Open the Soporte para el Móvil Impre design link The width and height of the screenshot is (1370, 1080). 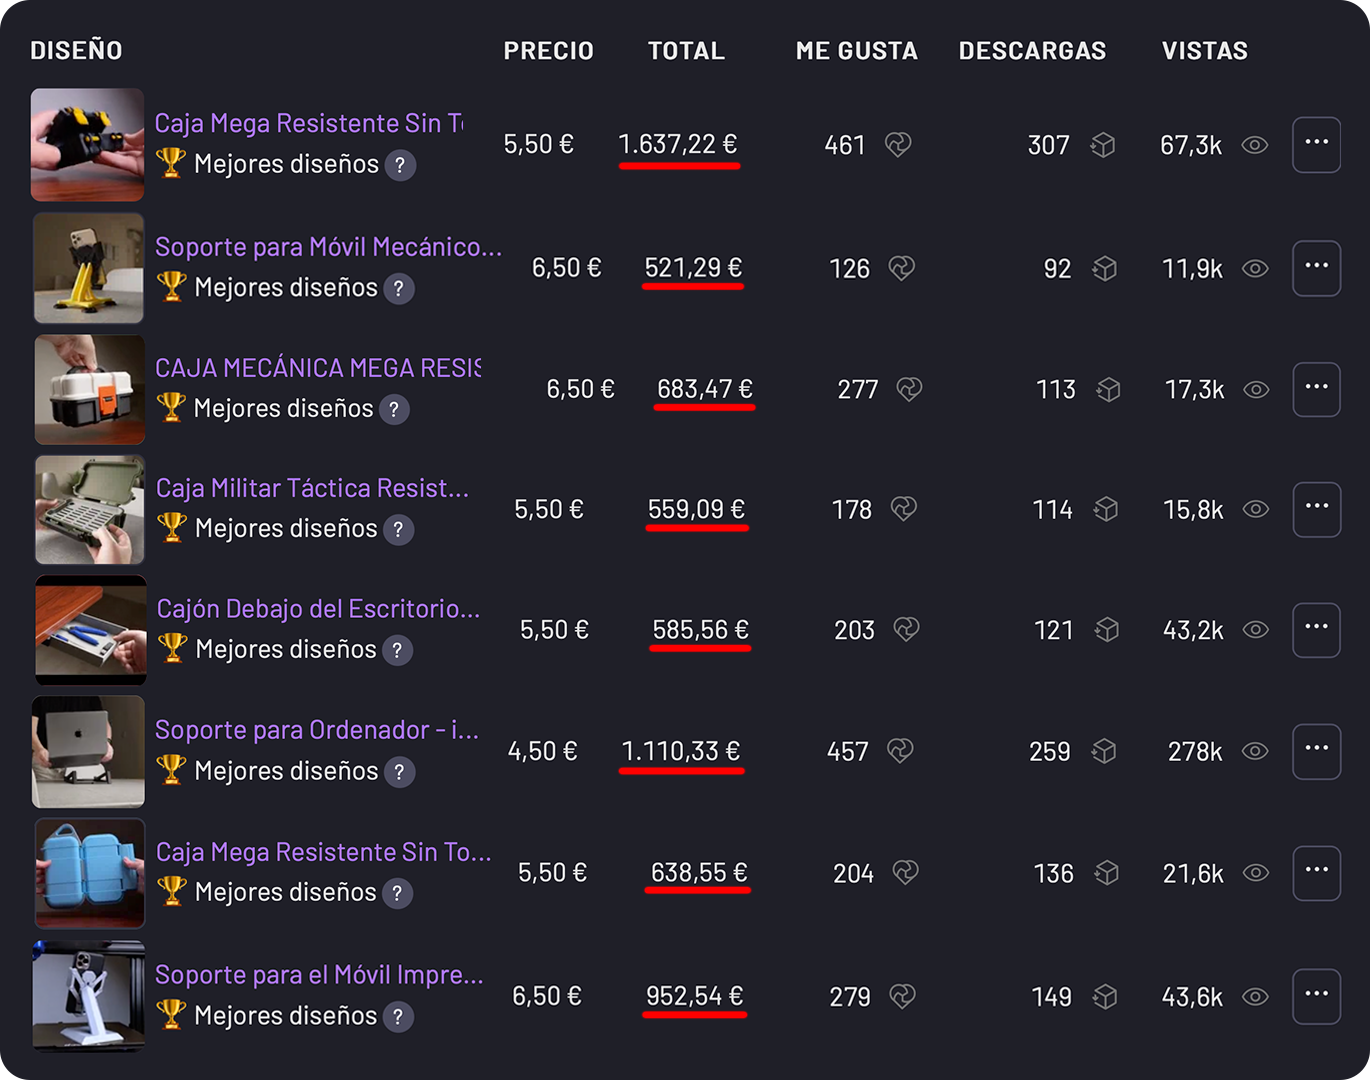(x=319, y=975)
